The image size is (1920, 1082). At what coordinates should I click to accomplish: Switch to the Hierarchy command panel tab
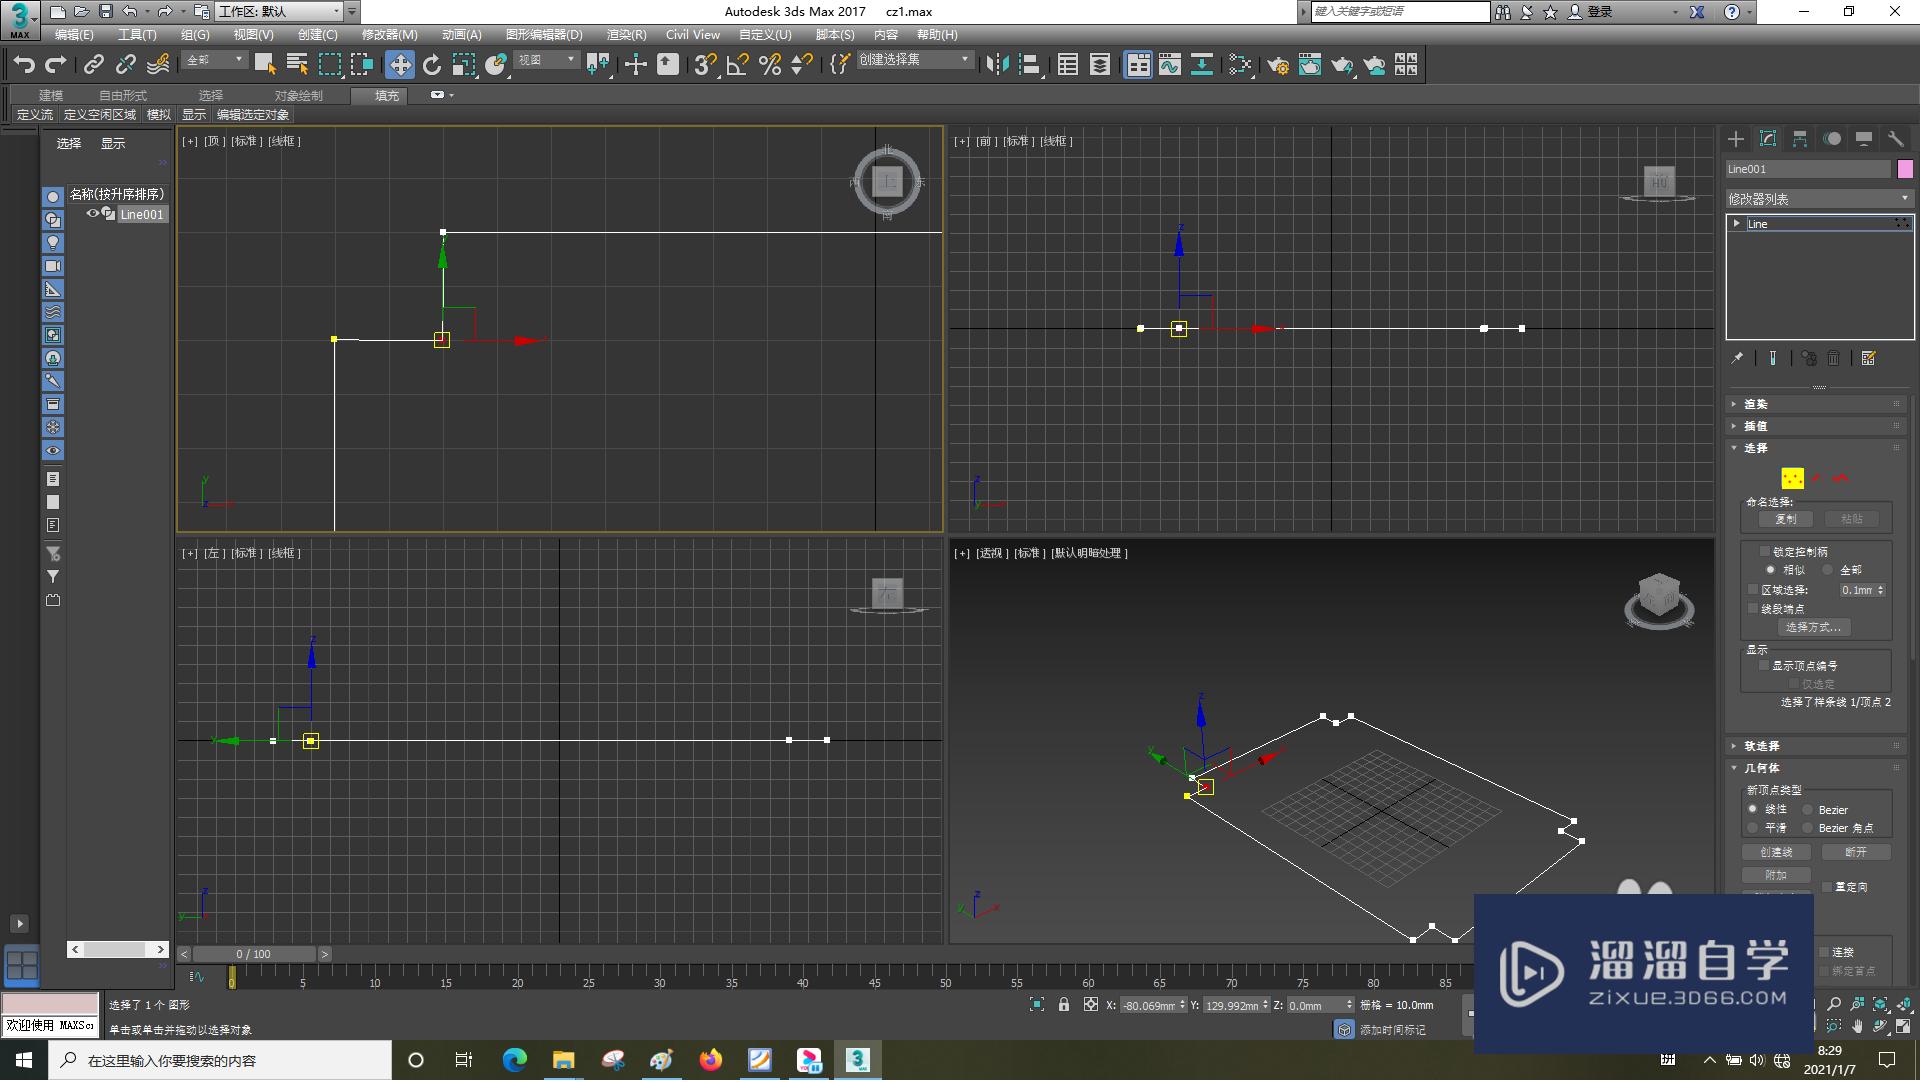pyautogui.click(x=1800, y=139)
